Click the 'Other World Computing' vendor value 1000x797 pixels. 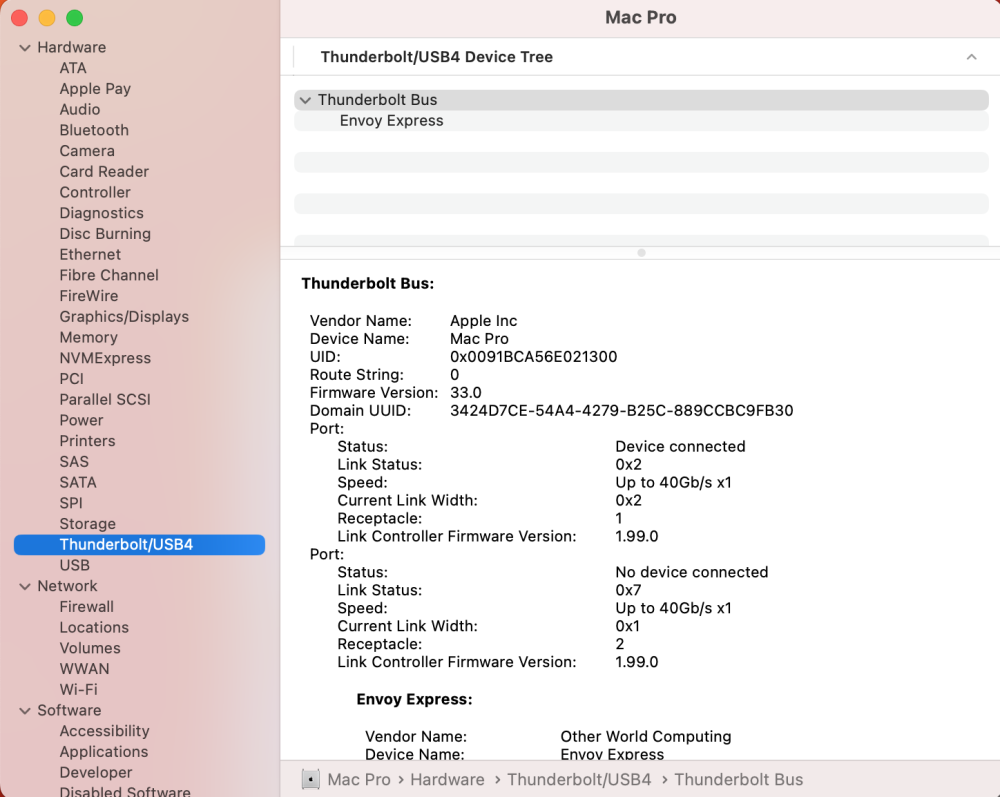pos(645,736)
